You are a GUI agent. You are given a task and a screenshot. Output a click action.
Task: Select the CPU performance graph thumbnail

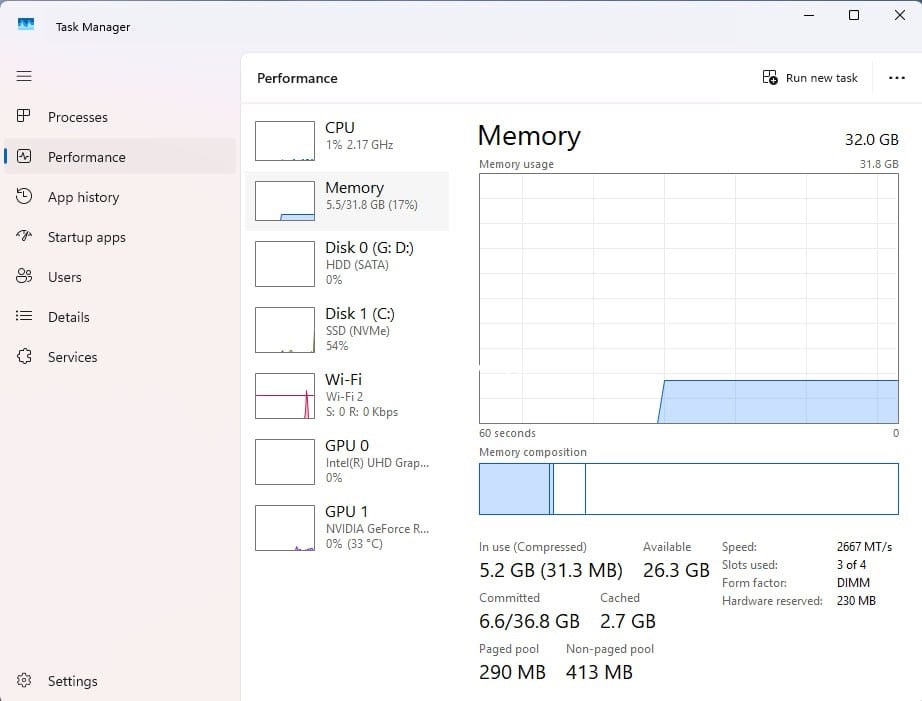pyautogui.click(x=285, y=141)
